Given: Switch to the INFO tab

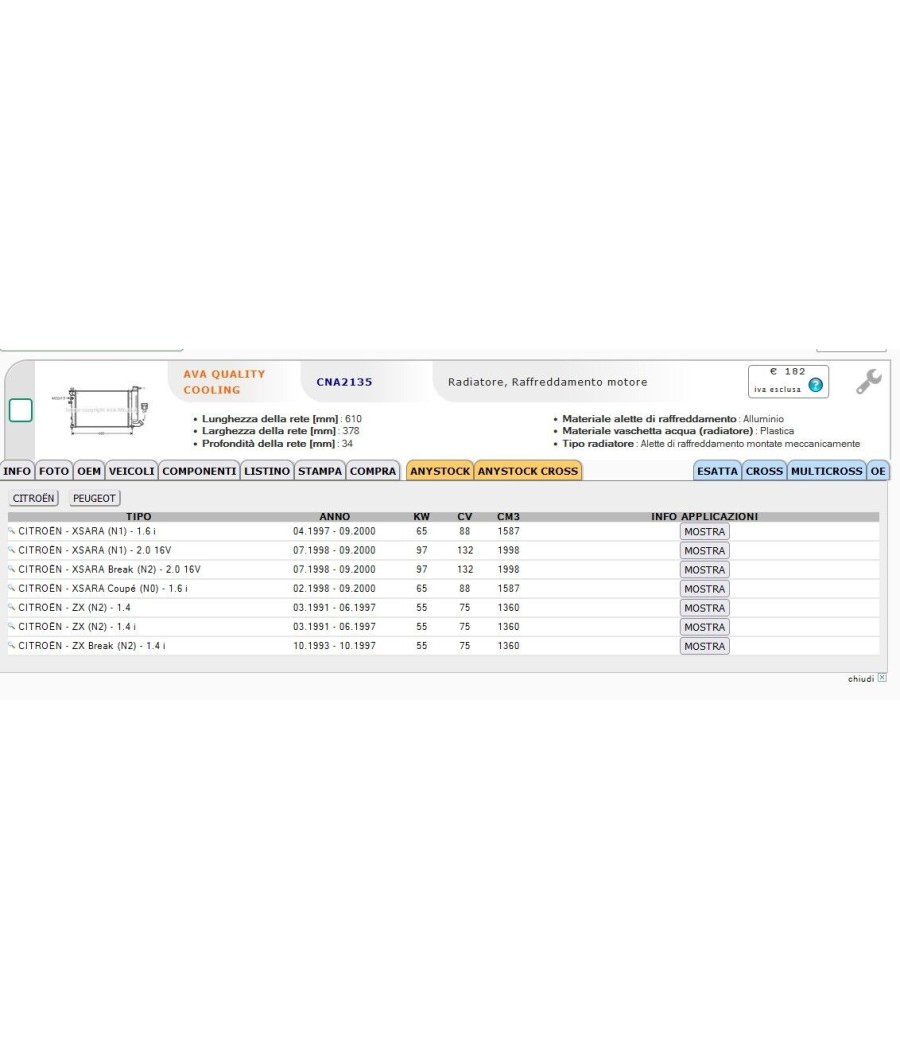Looking at the screenshot, I should 17,471.
